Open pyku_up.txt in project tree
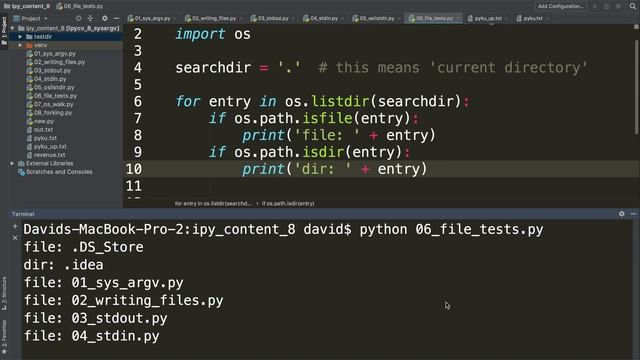This screenshot has height=360, width=640. tap(50, 147)
